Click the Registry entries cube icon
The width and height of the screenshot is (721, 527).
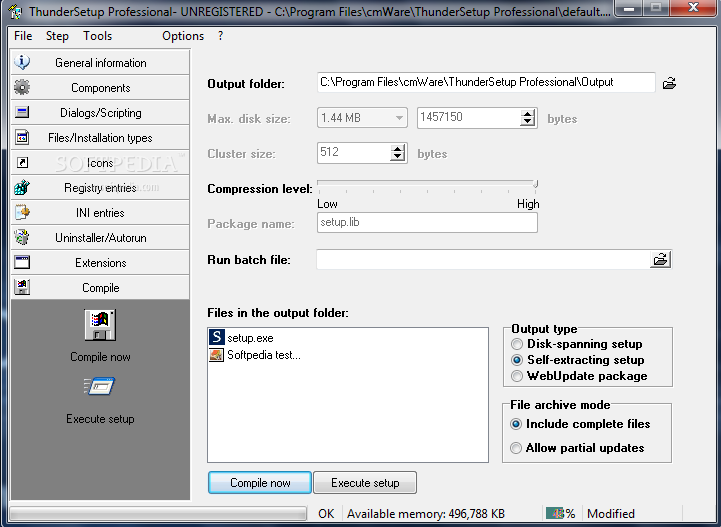pyautogui.click(x=22, y=187)
